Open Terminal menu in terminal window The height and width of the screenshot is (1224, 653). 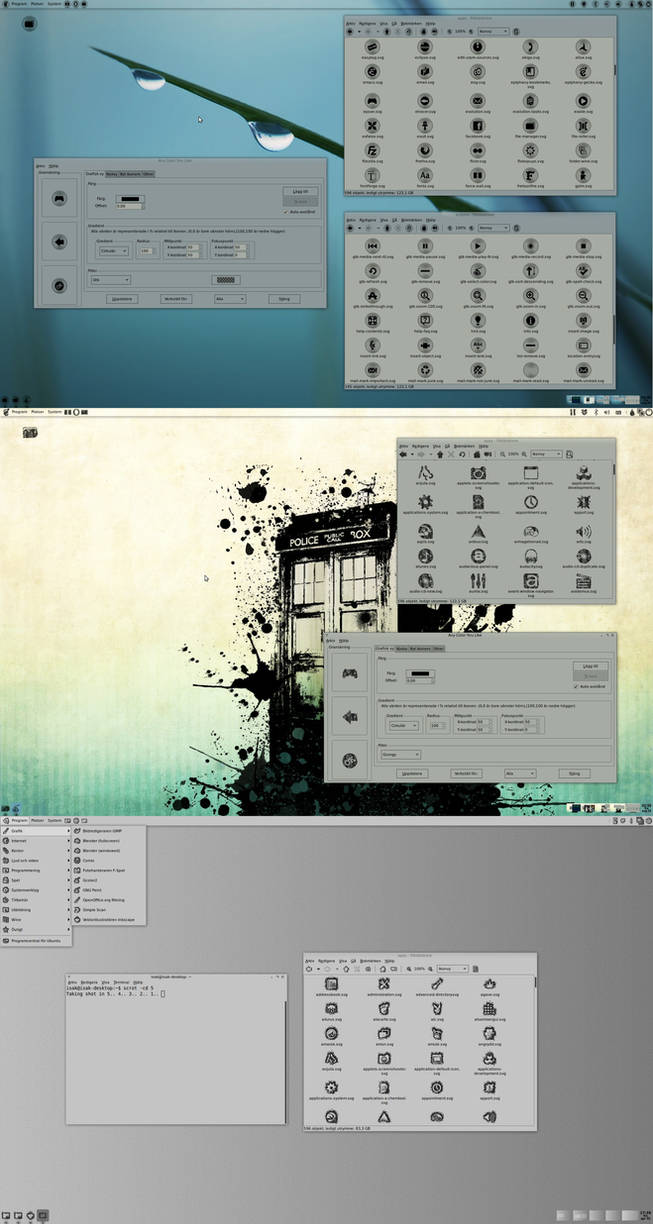(x=121, y=982)
